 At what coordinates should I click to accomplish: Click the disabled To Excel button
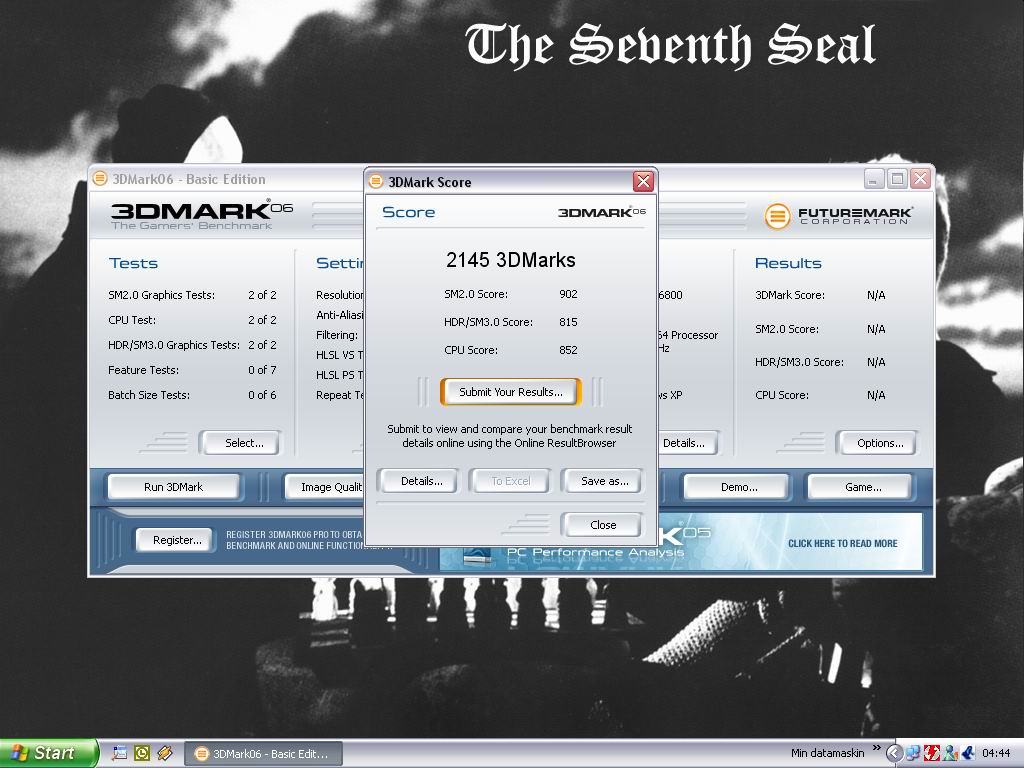pos(511,481)
